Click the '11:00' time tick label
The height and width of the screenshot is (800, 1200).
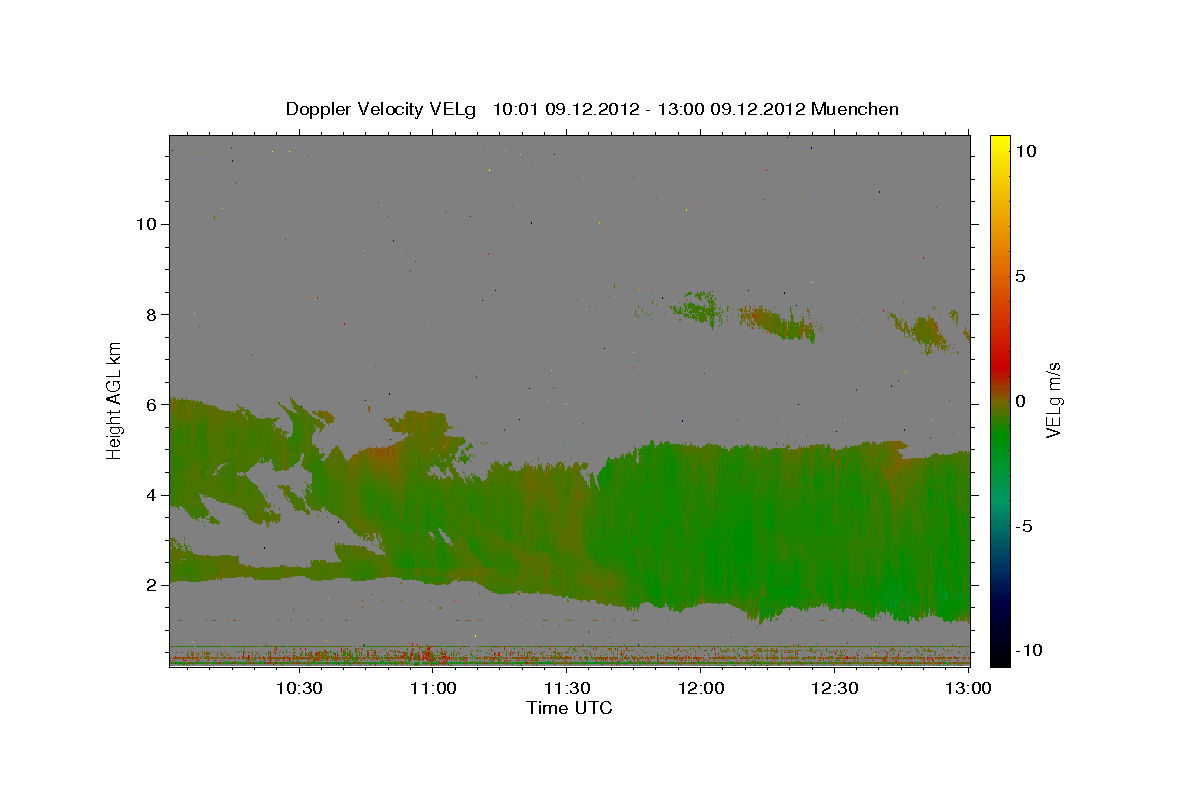point(433,688)
